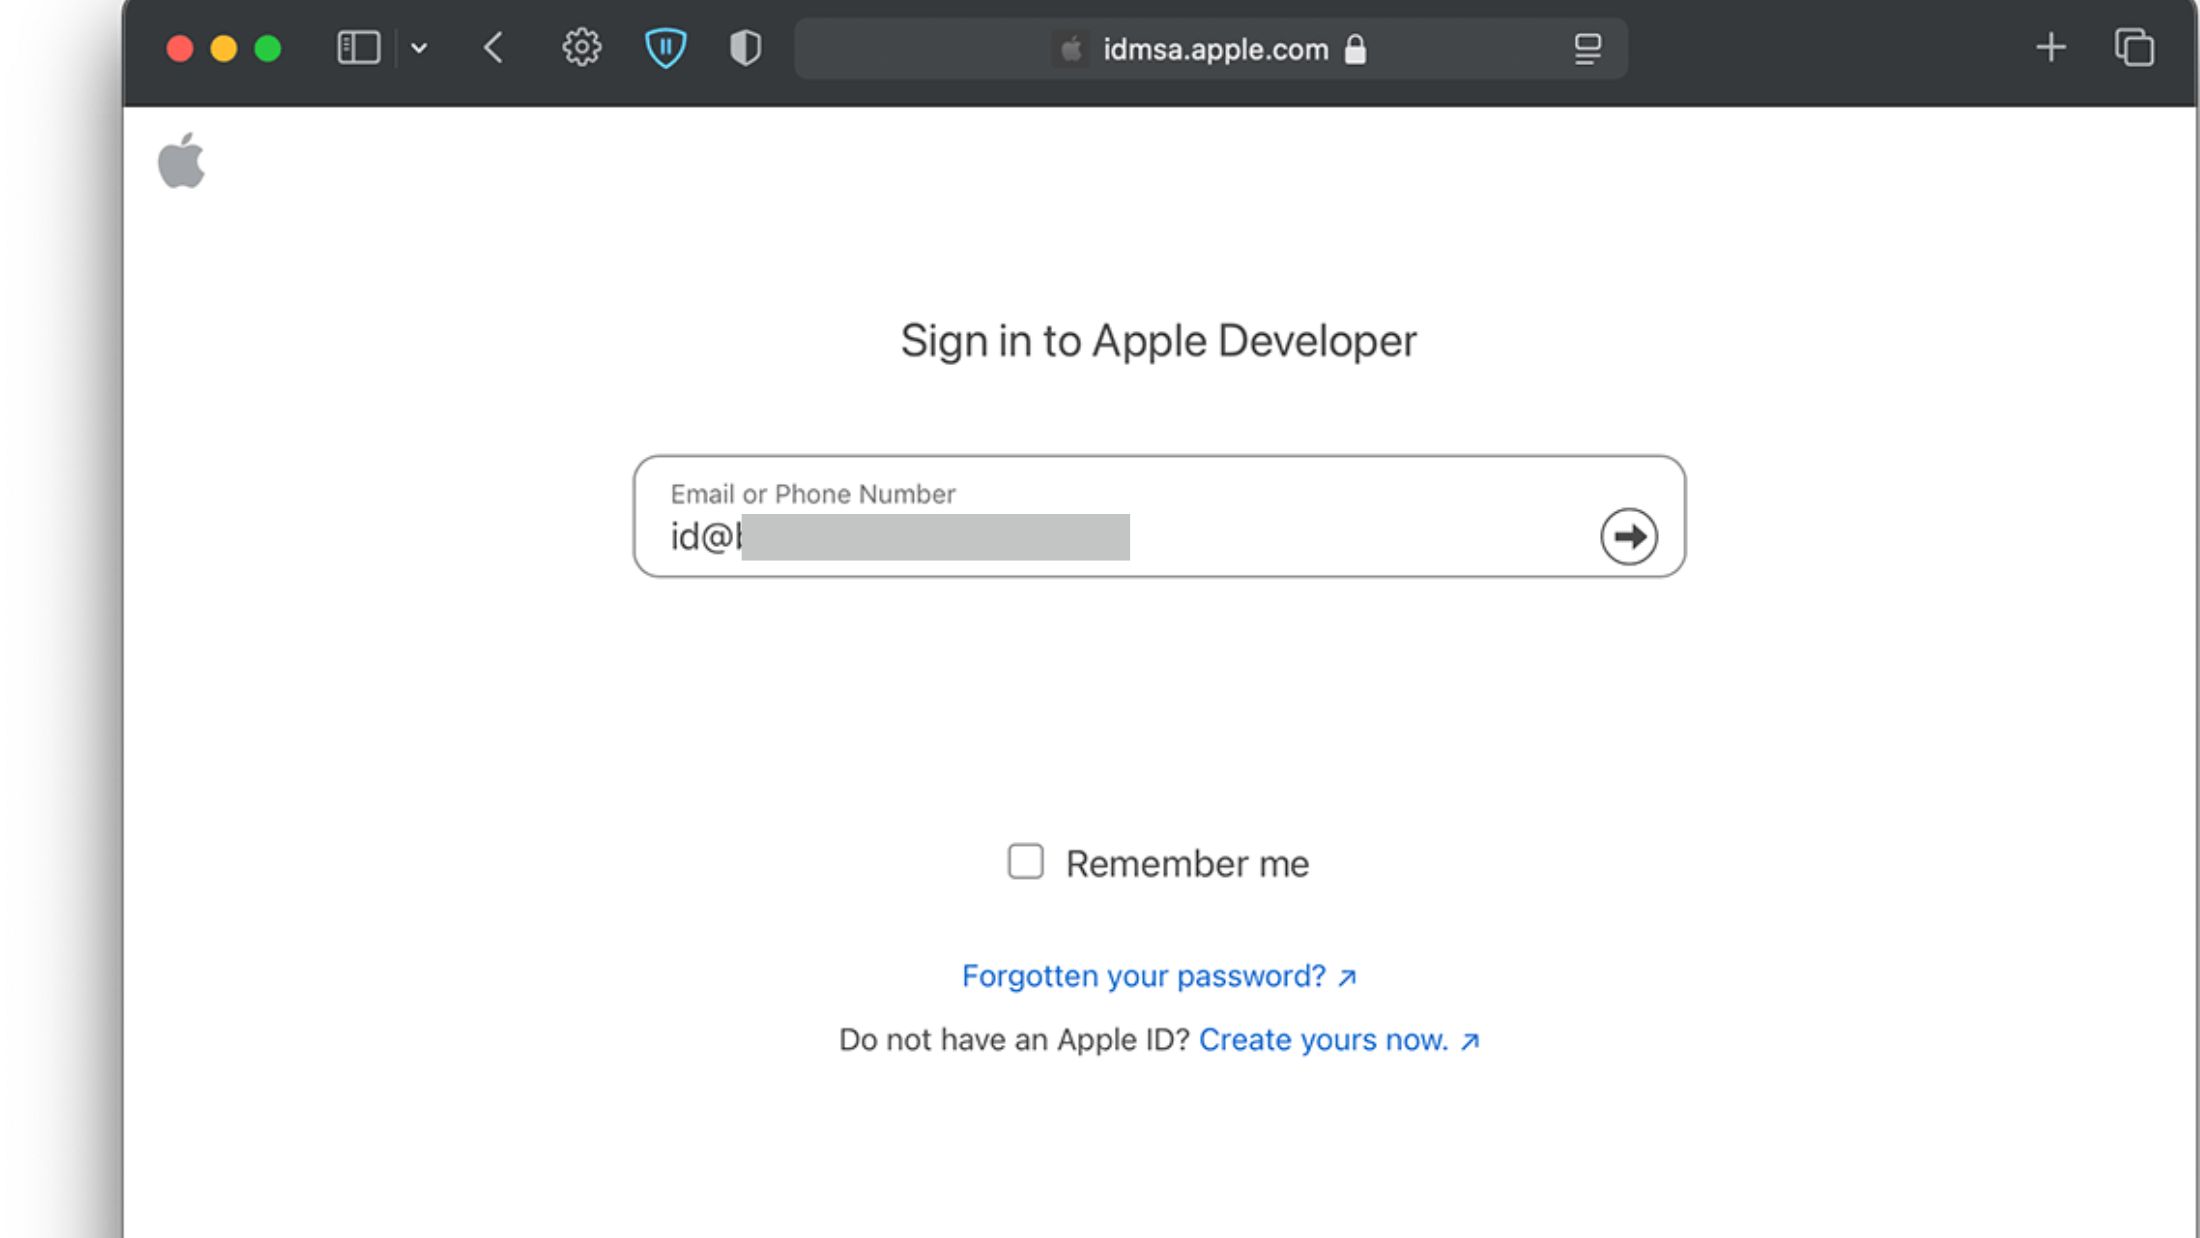Open the Forgotten your password link
The height and width of the screenshot is (1238, 2200).
click(x=1159, y=976)
